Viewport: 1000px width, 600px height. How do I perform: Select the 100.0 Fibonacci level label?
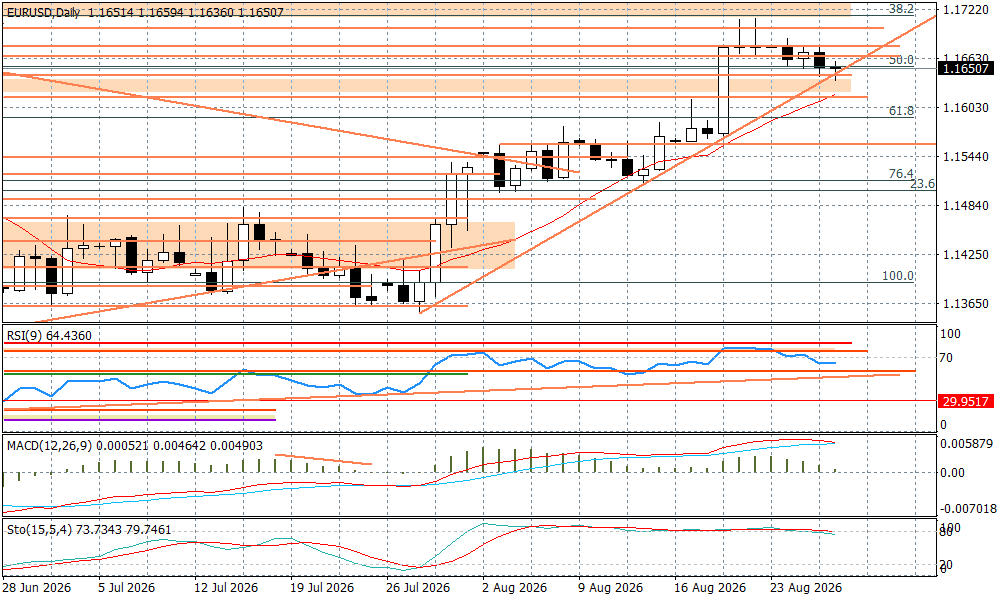coord(898,276)
